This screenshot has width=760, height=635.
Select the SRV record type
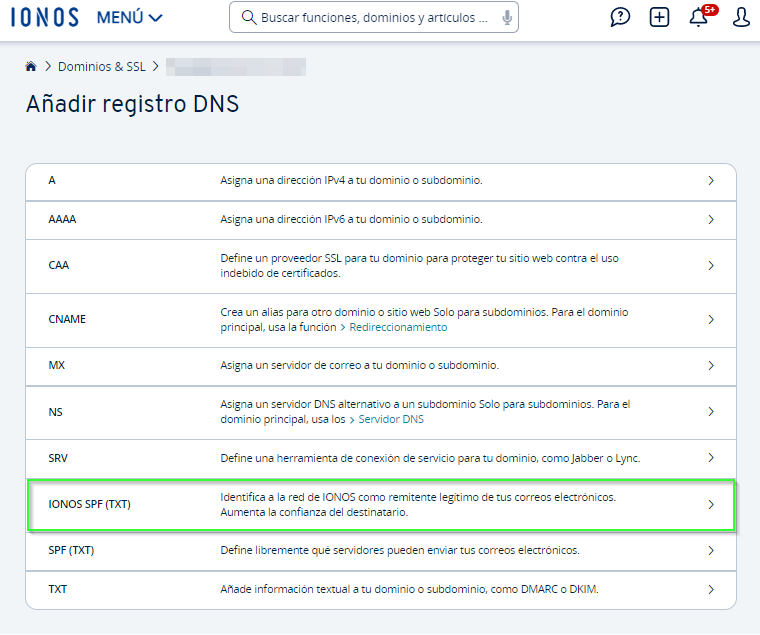(x=381, y=458)
